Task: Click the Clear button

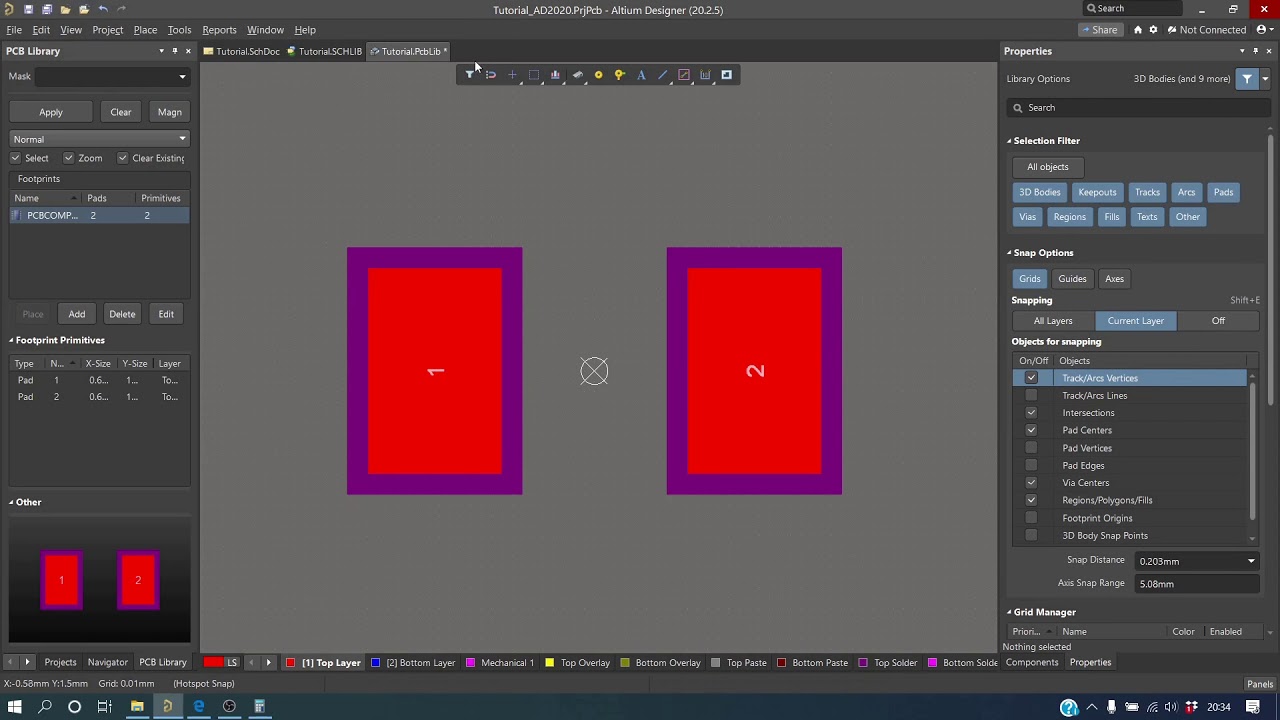Action: pos(121,112)
